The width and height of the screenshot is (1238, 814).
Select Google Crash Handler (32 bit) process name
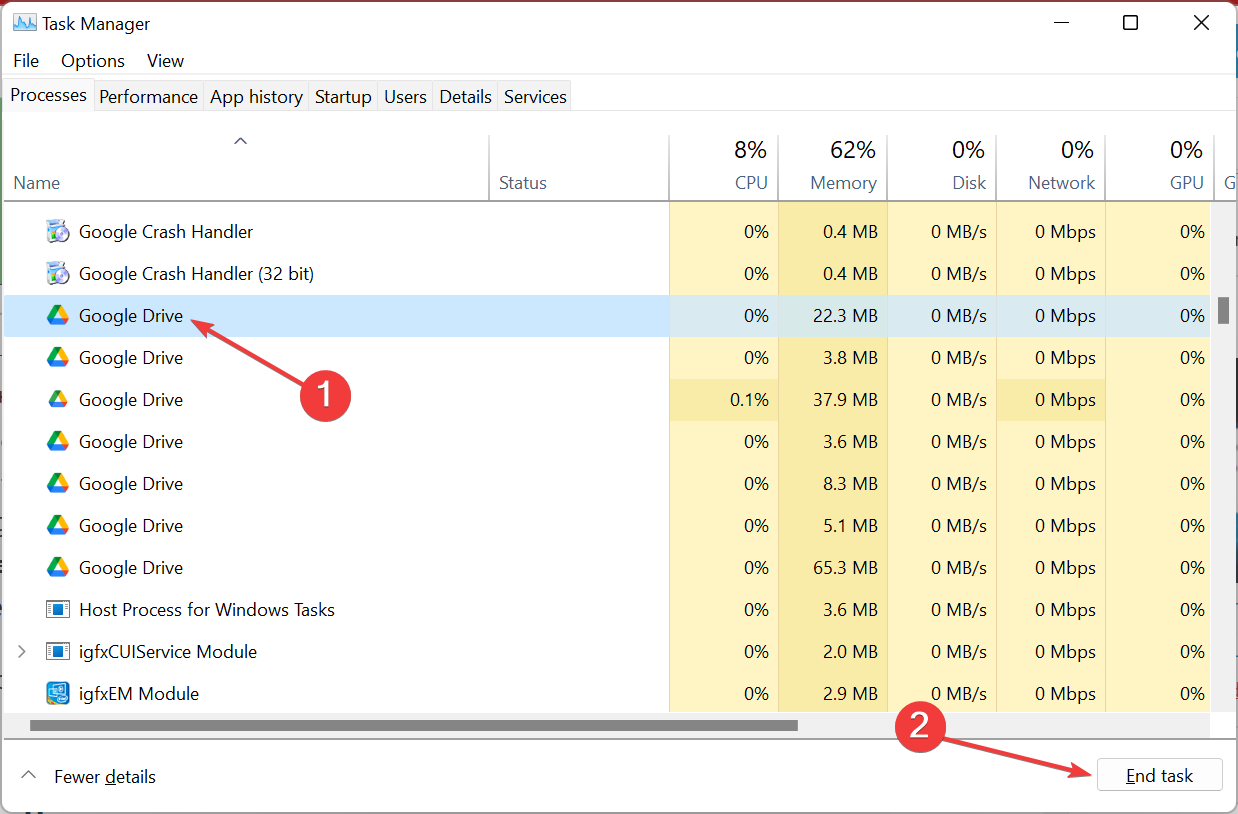197,274
